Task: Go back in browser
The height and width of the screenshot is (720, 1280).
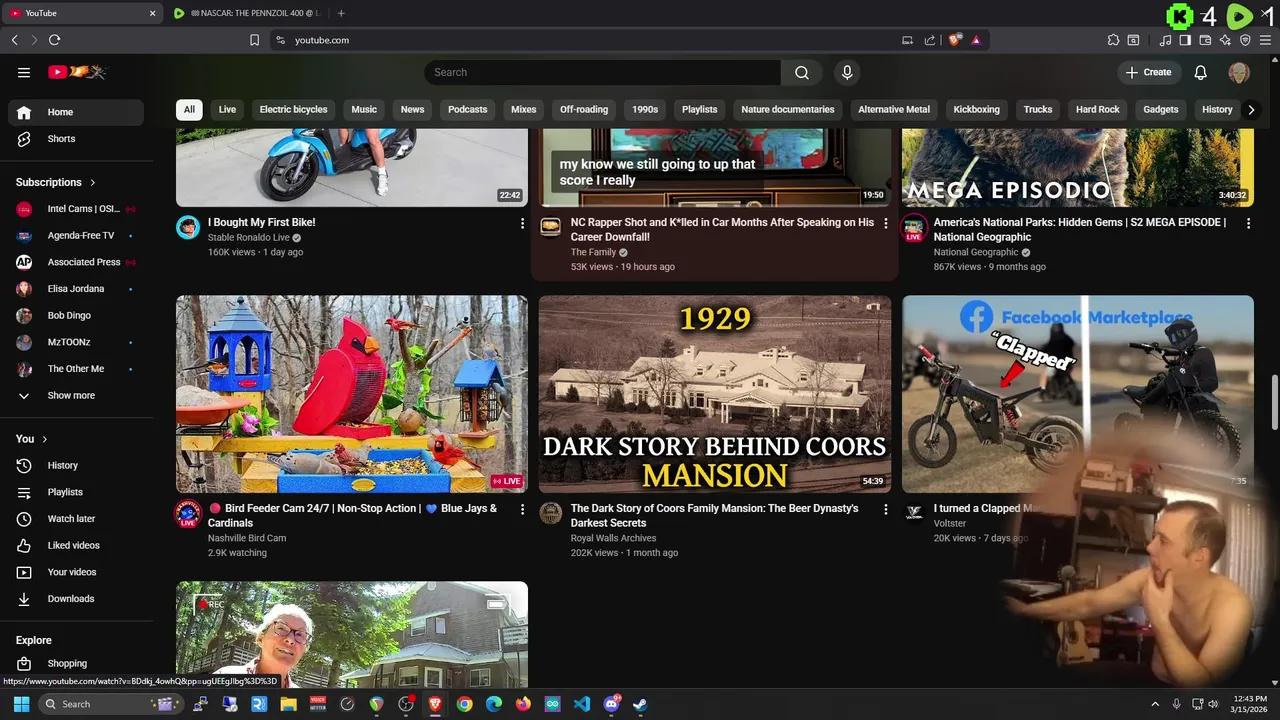Action: 15,40
